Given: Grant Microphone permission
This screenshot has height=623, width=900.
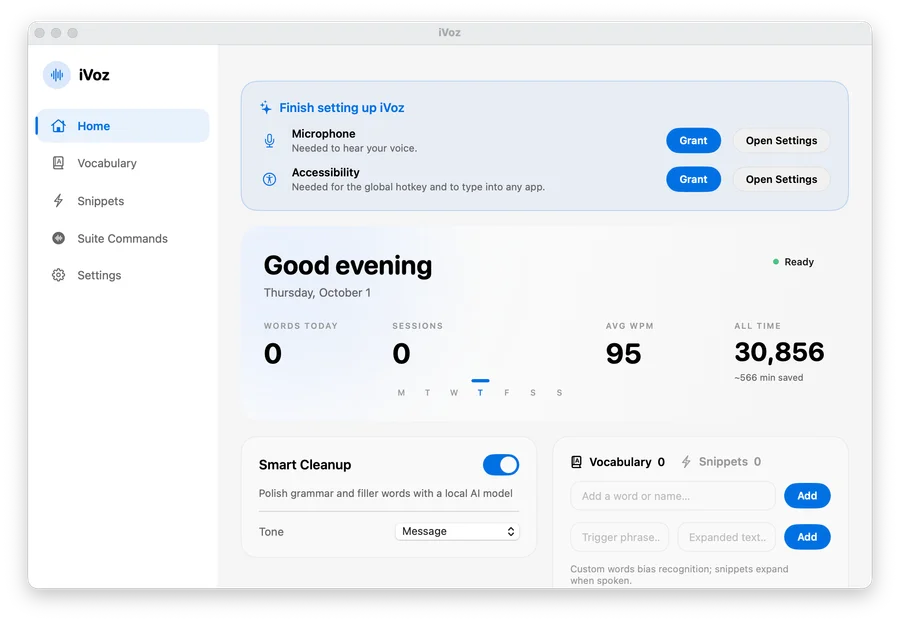Looking at the screenshot, I should coord(693,141).
